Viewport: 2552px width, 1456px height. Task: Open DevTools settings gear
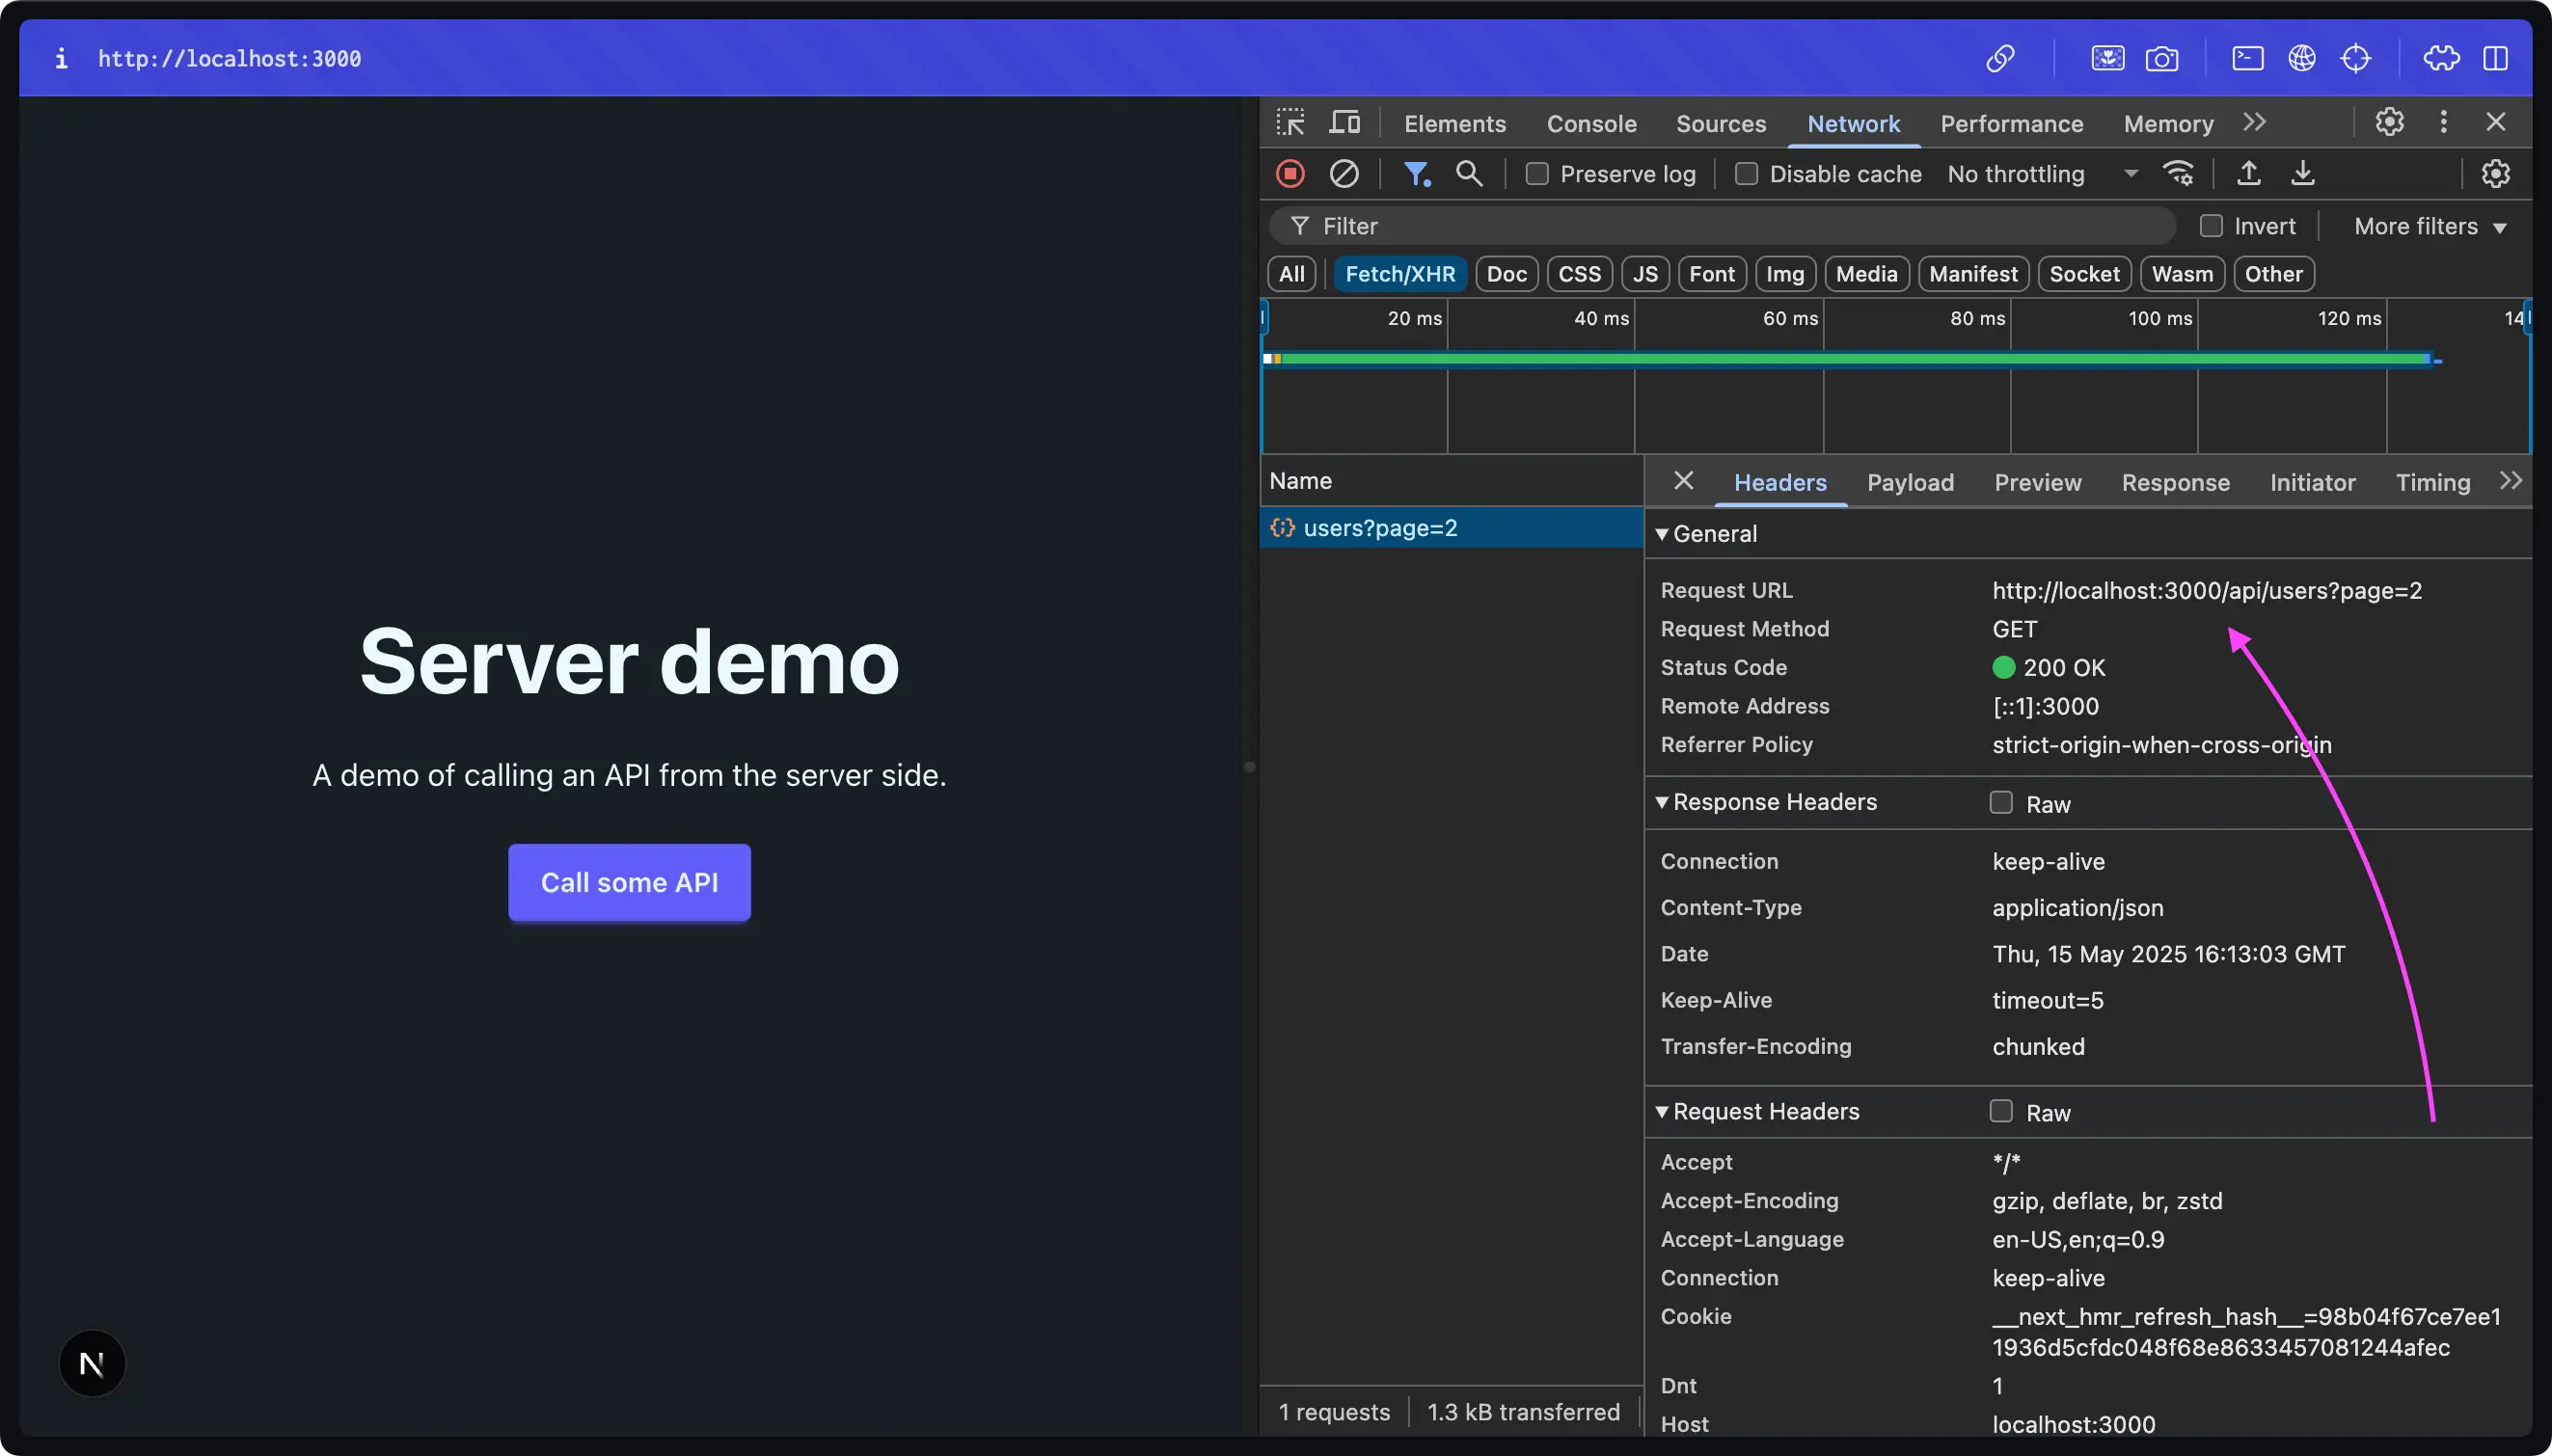(2390, 122)
